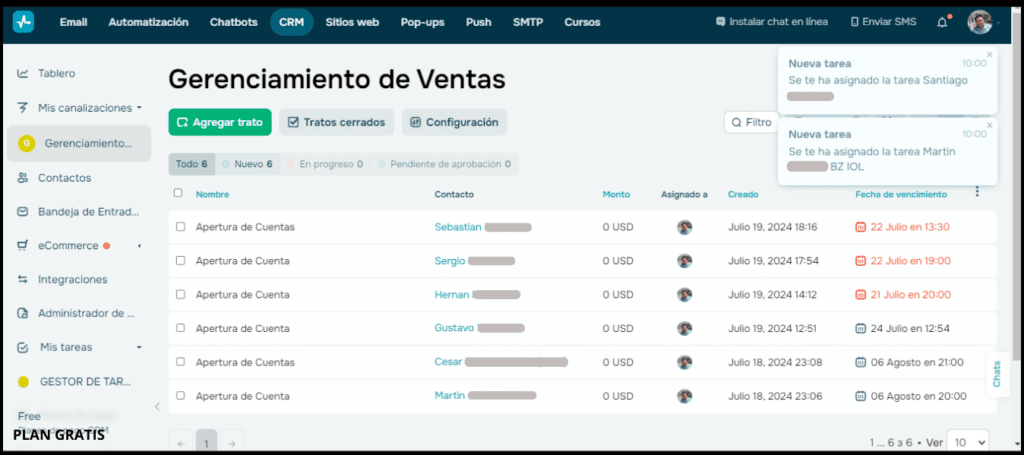Open the Tablero dashboard icon in sidebar
The image size is (1024, 455).
click(22, 74)
